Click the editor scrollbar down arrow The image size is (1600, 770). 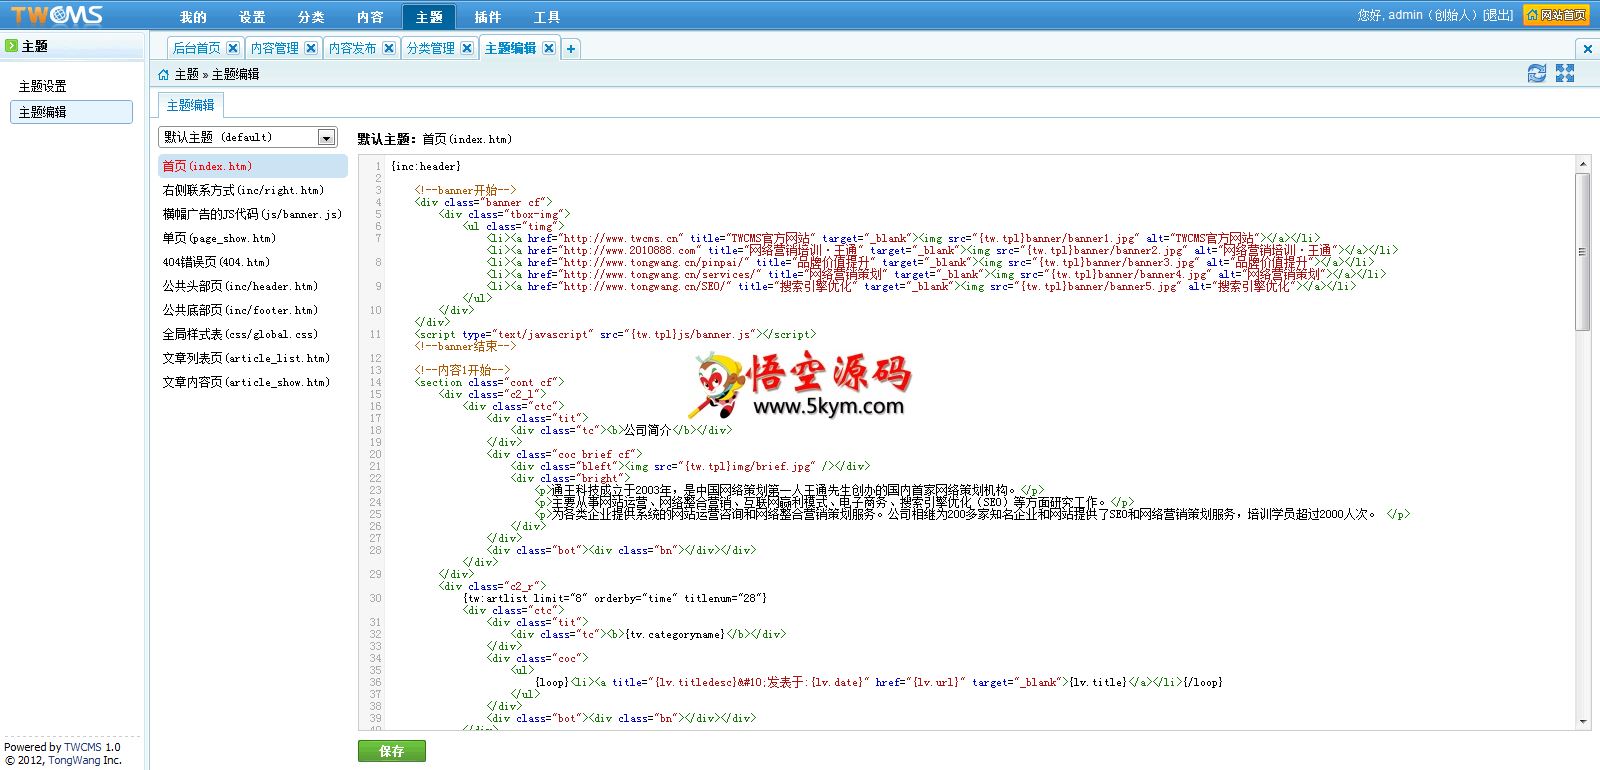tap(1583, 721)
